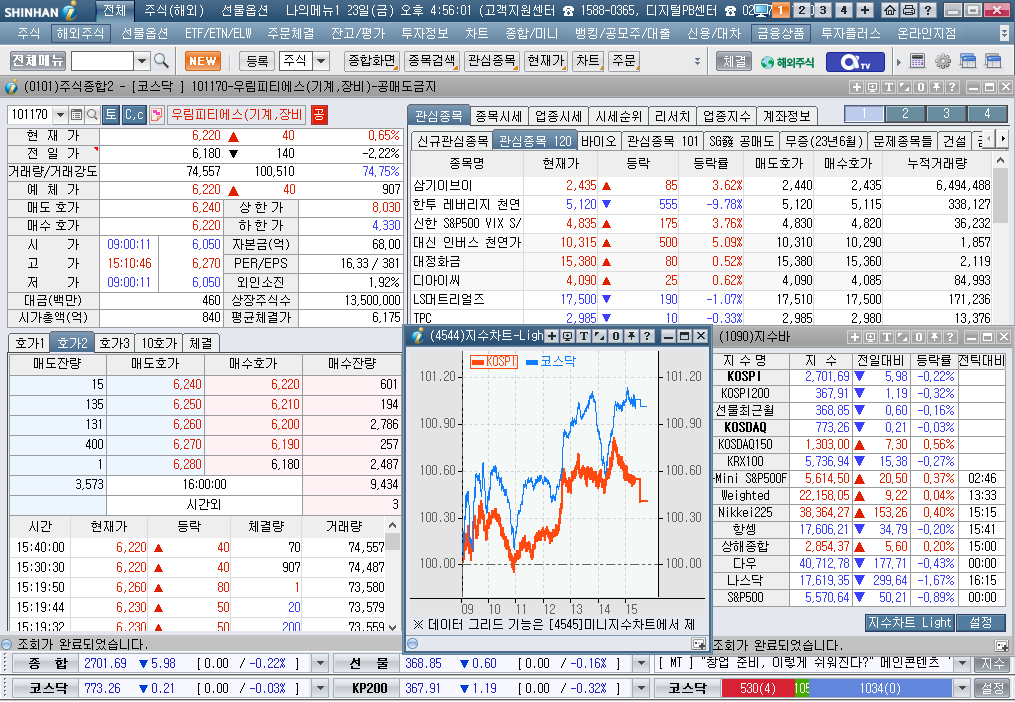Open the 해외주식 menu bar item
Screen dimensions: 1015x702
[80, 33]
